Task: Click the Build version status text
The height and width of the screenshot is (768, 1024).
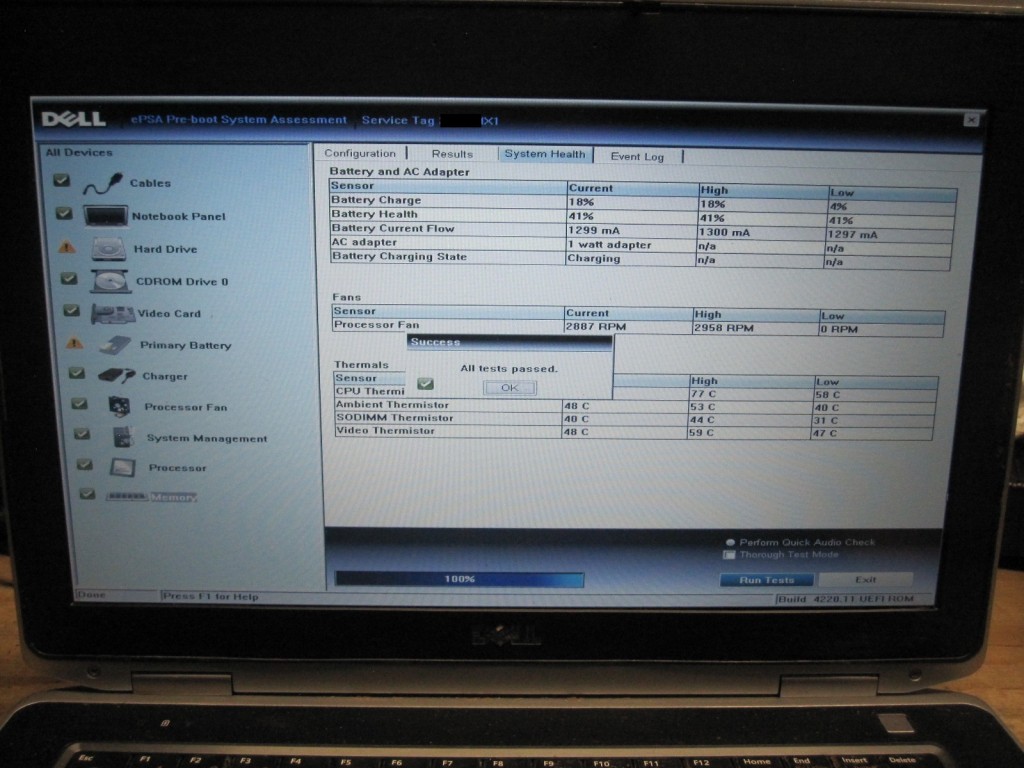Action: point(846,598)
